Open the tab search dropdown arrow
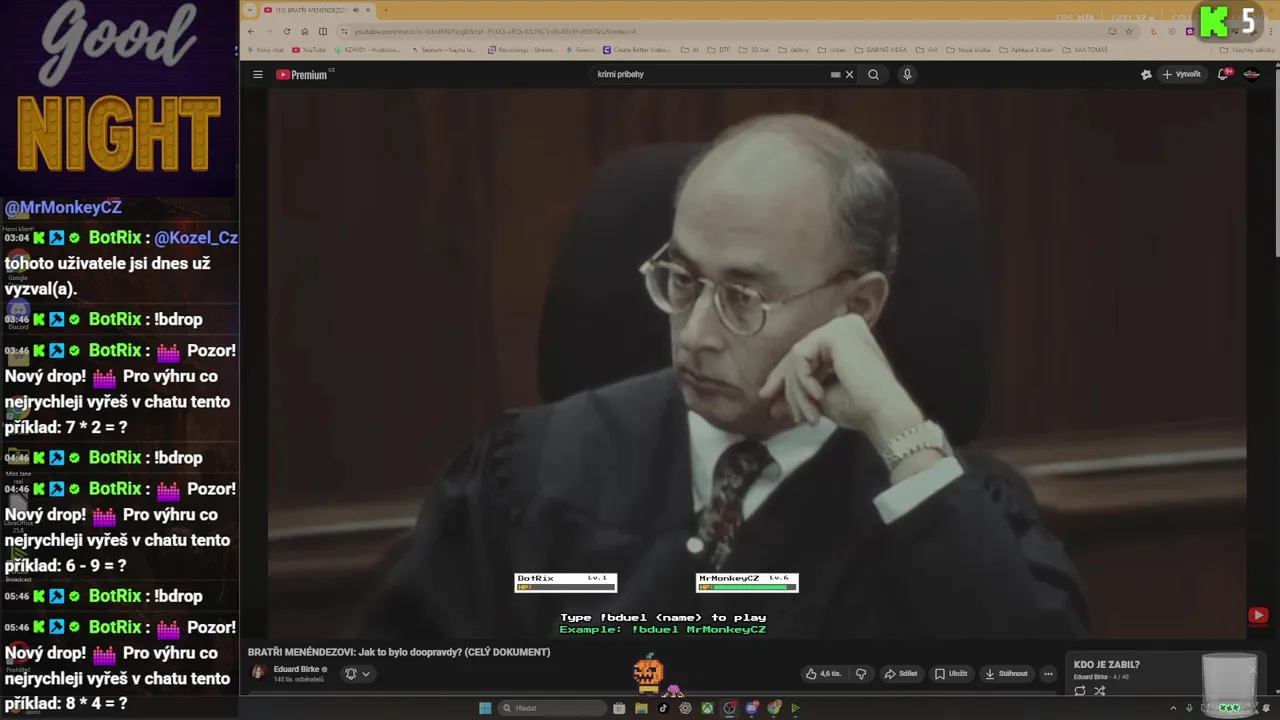 (251, 10)
